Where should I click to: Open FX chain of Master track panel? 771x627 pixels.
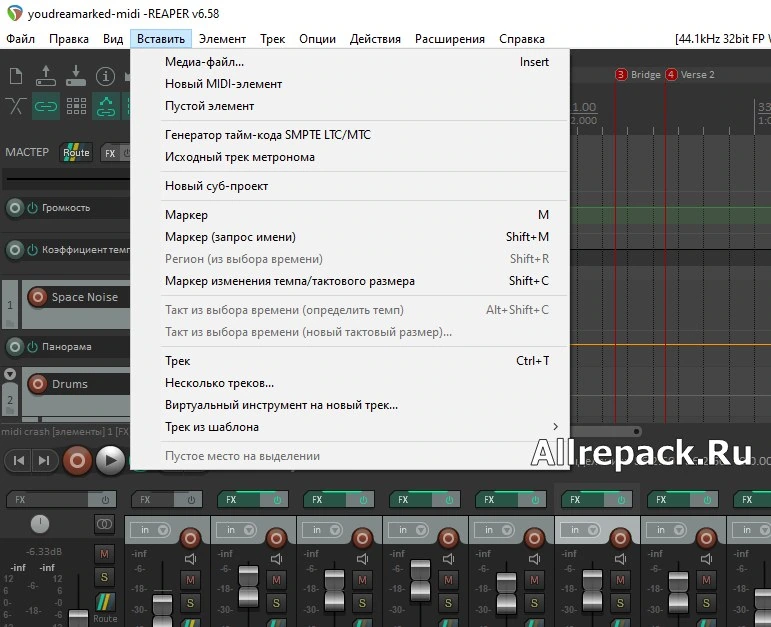click(110, 153)
